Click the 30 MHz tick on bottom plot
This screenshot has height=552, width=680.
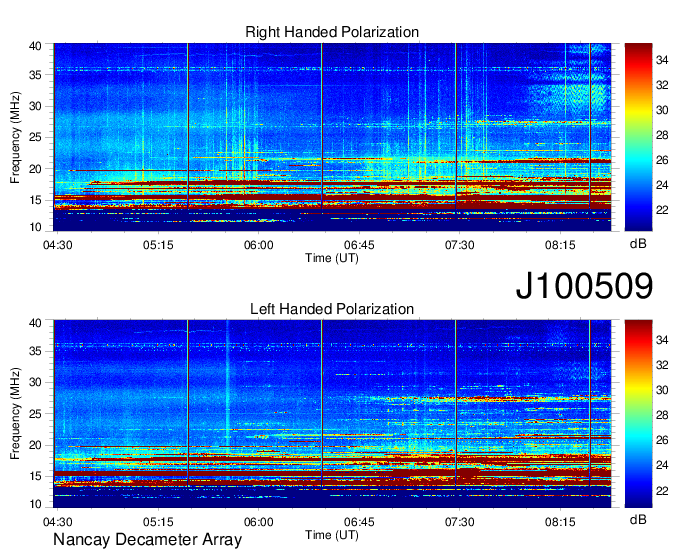click(x=35, y=382)
